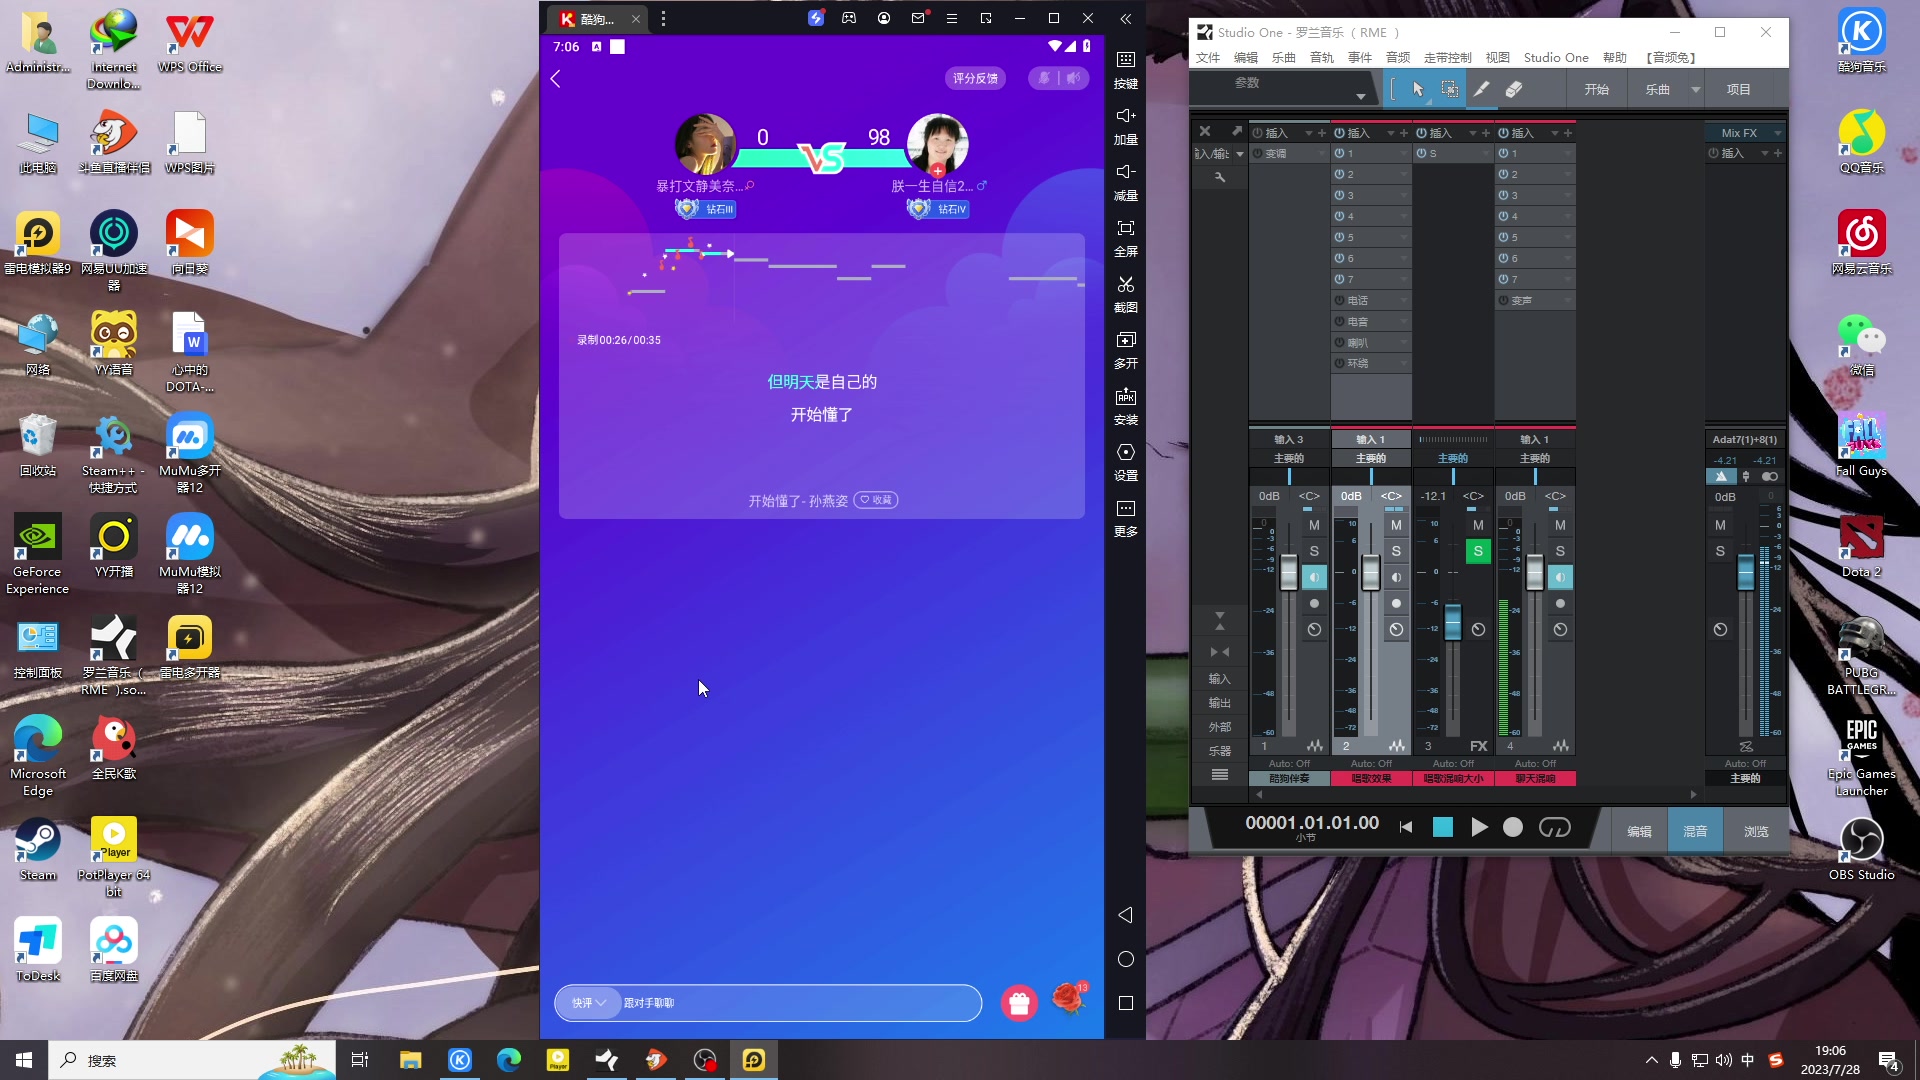The width and height of the screenshot is (1920, 1080).
Task: Go back with the arrow in karaoke app
Action: [556, 79]
